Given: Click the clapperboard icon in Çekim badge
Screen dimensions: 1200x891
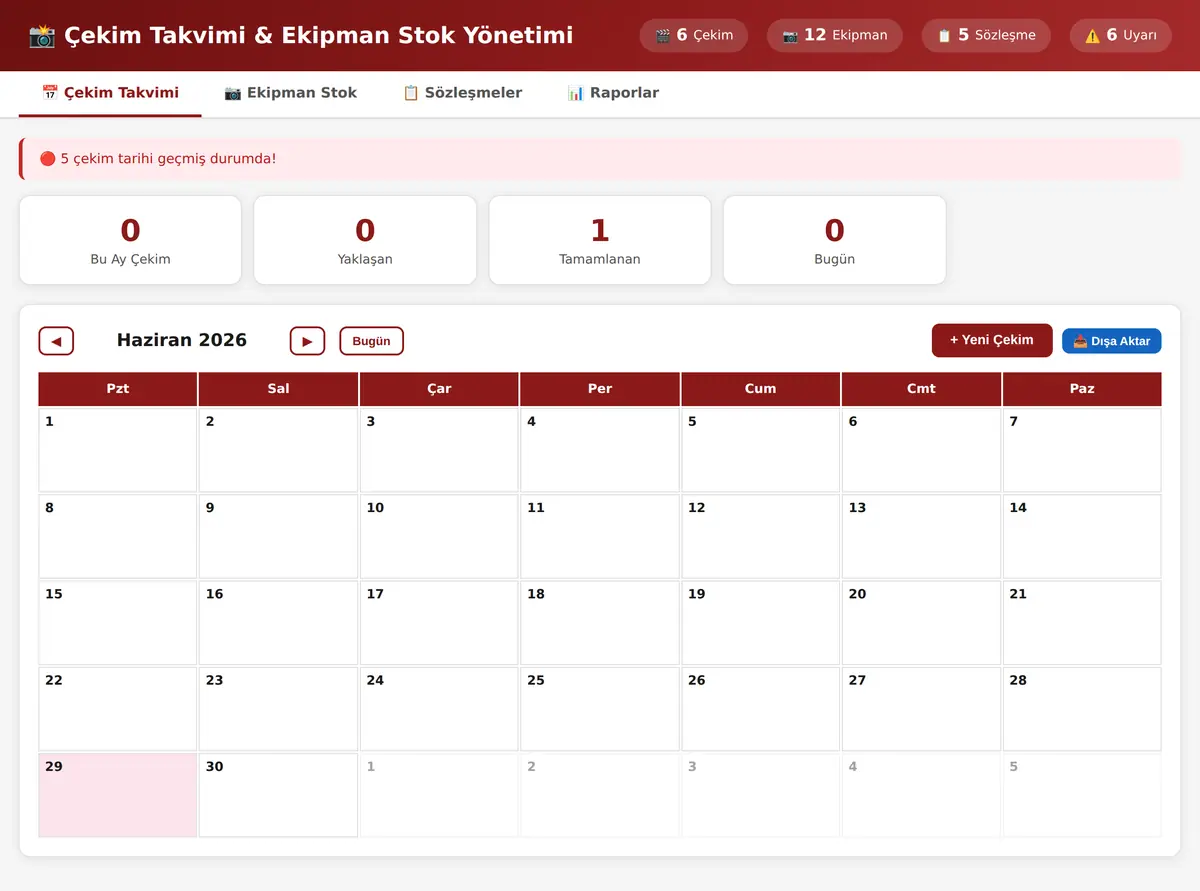Looking at the screenshot, I should pyautogui.click(x=662, y=36).
